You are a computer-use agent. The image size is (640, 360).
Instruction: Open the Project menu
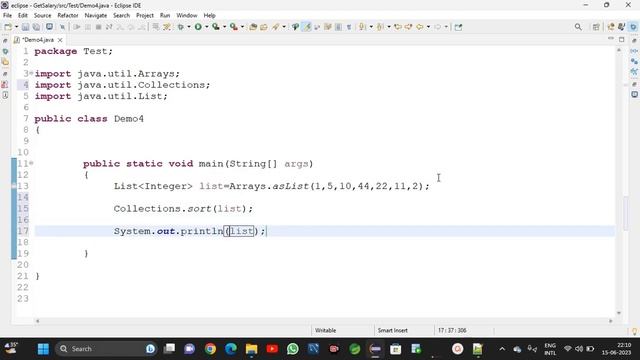pos(145,16)
